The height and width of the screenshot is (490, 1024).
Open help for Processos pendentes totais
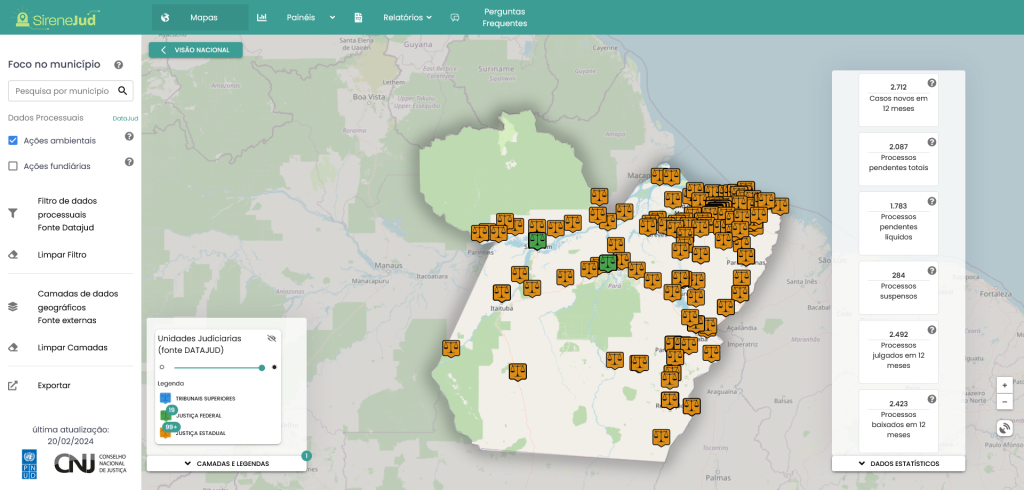[932, 142]
